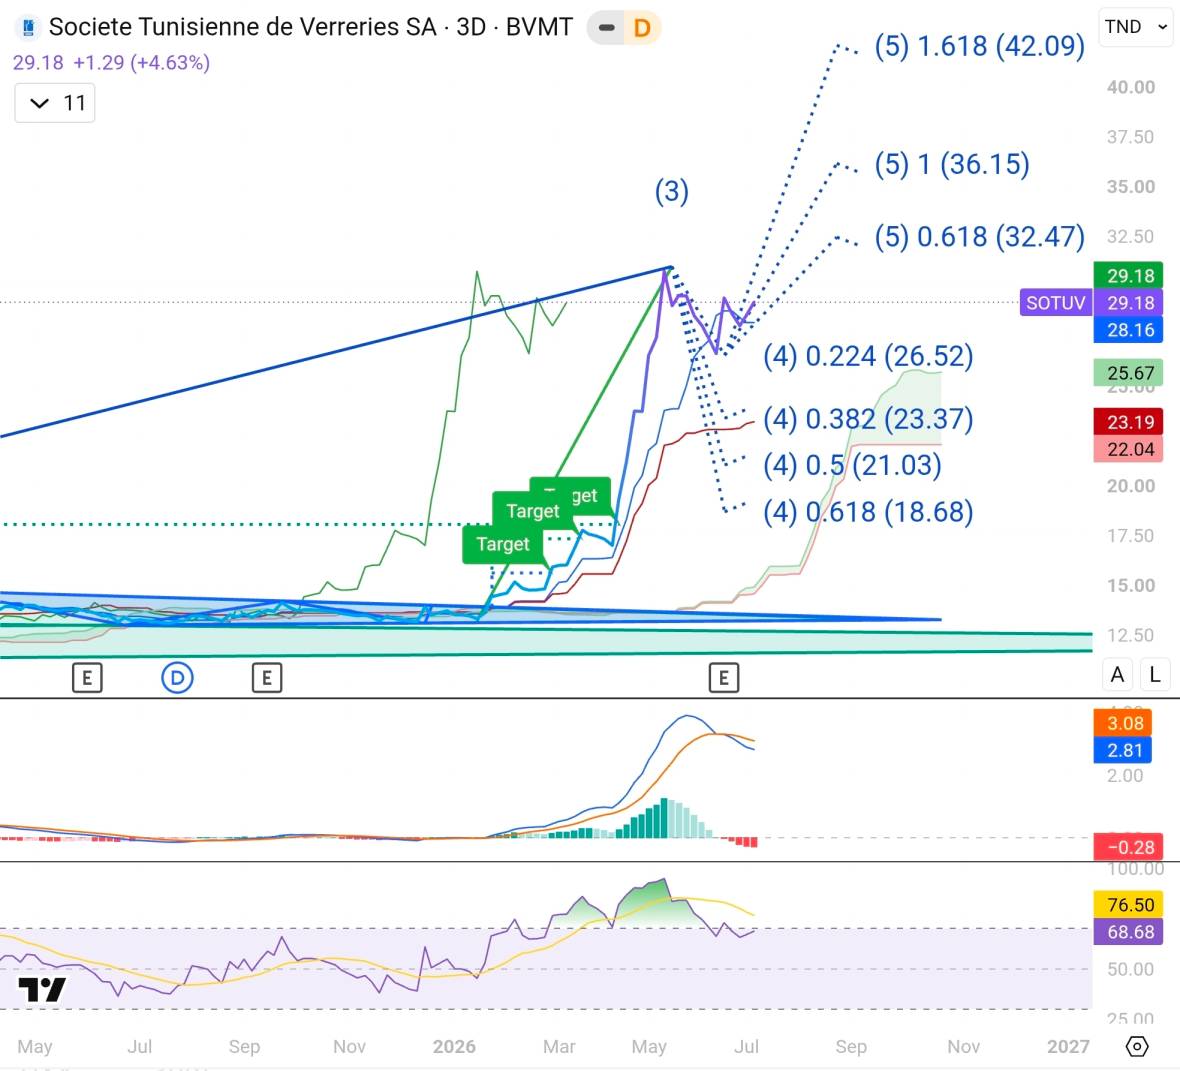This screenshot has width=1180, height=1071.
Task: Toggle auto scale with the A button
Action: (x=1118, y=675)
